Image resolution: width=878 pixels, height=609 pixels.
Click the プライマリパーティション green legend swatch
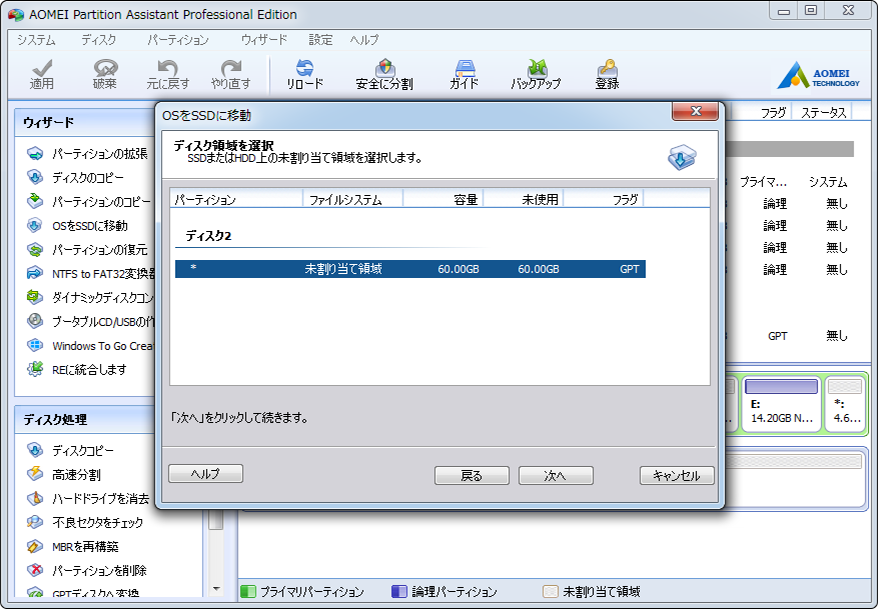(x=248, y=591)
